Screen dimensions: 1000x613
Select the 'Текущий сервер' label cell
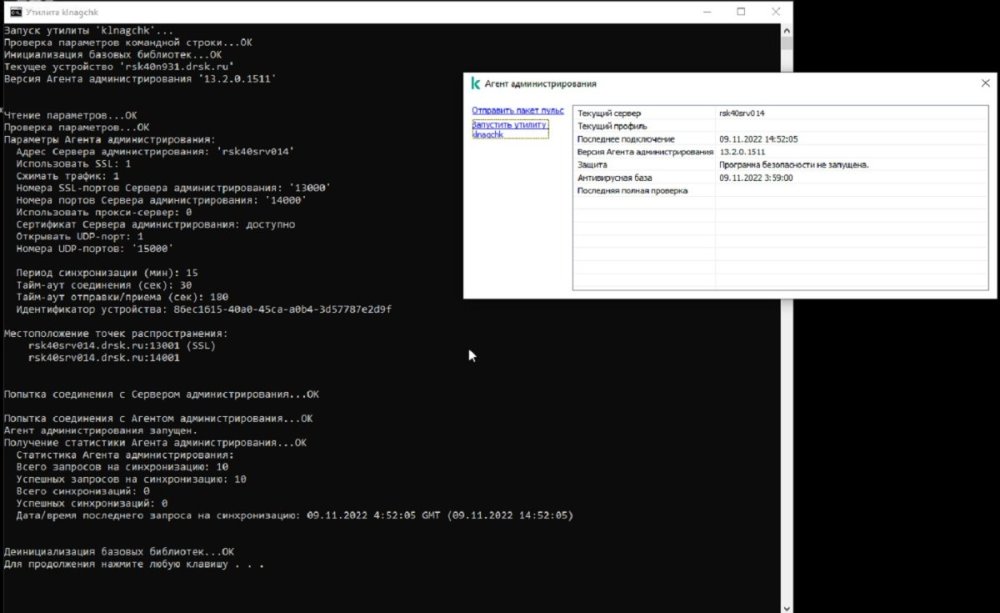pos(644,113)
